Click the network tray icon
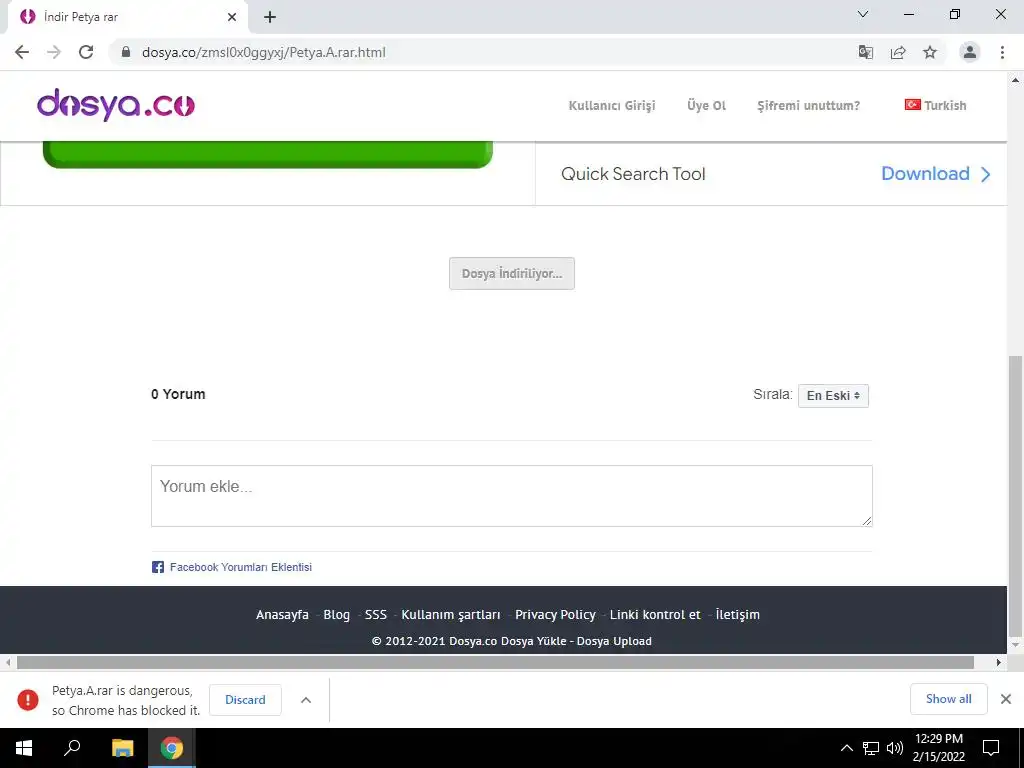 click(x=871, y=748)
